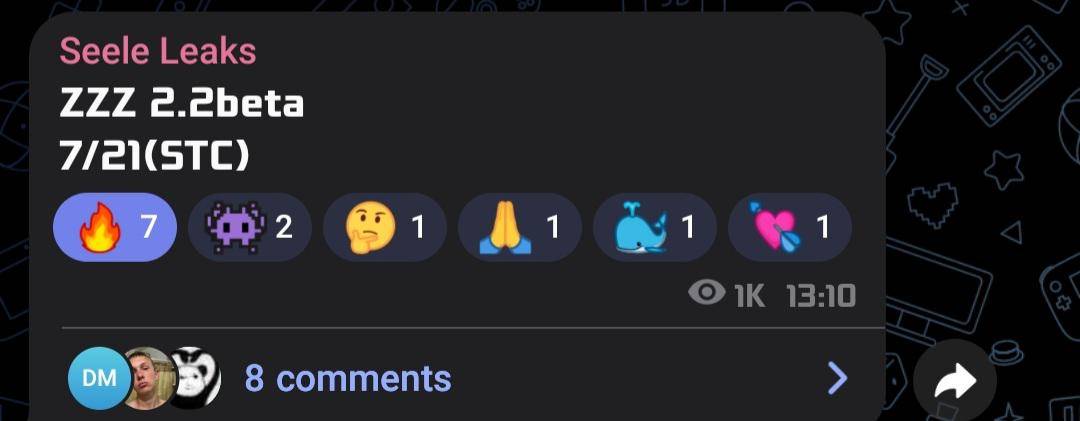Click the 1K view count
This screenshot has height=421, width=1080.
click(x=749, y=296)
